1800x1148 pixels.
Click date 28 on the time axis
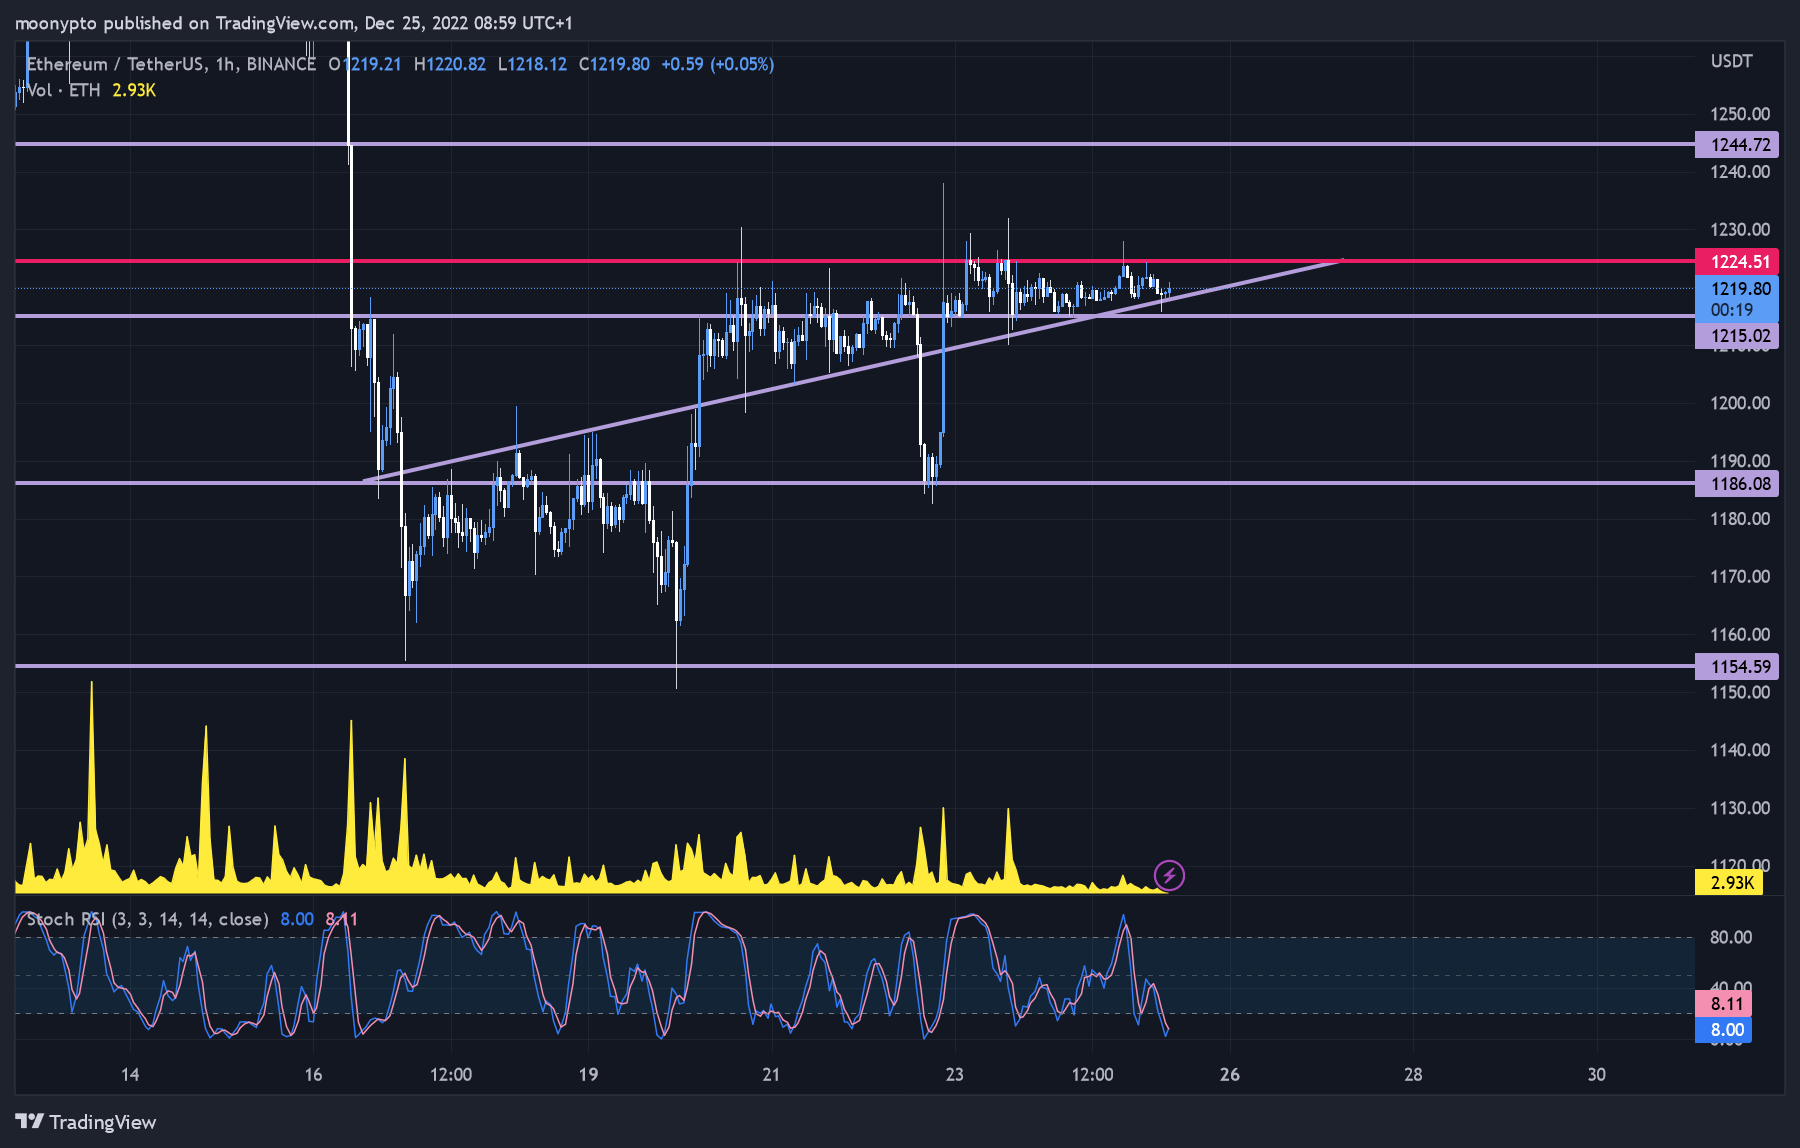pos(1413,1075)
